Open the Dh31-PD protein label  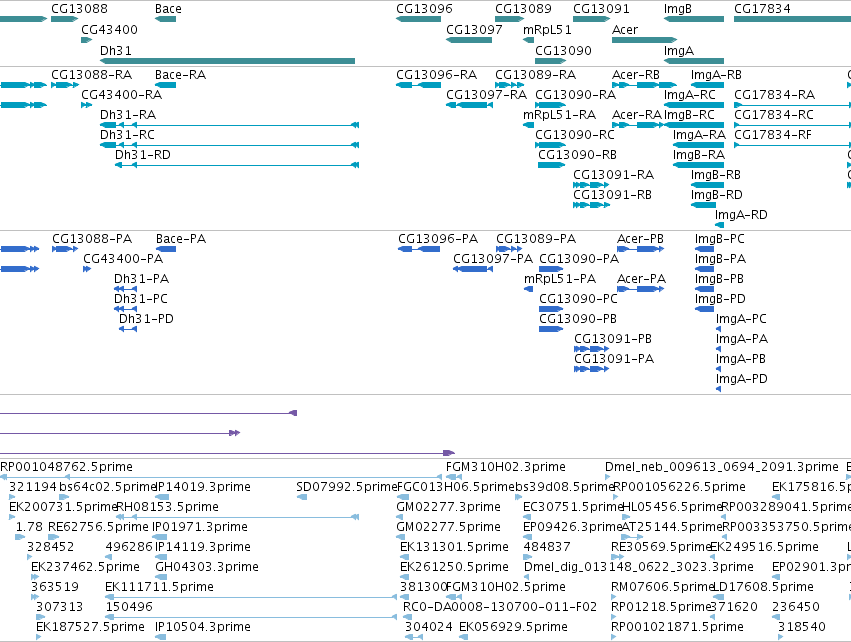coord(146,319)
